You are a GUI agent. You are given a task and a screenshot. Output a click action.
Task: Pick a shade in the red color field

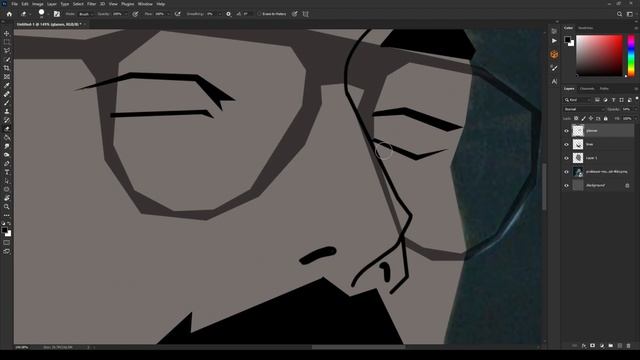[599, 56]
